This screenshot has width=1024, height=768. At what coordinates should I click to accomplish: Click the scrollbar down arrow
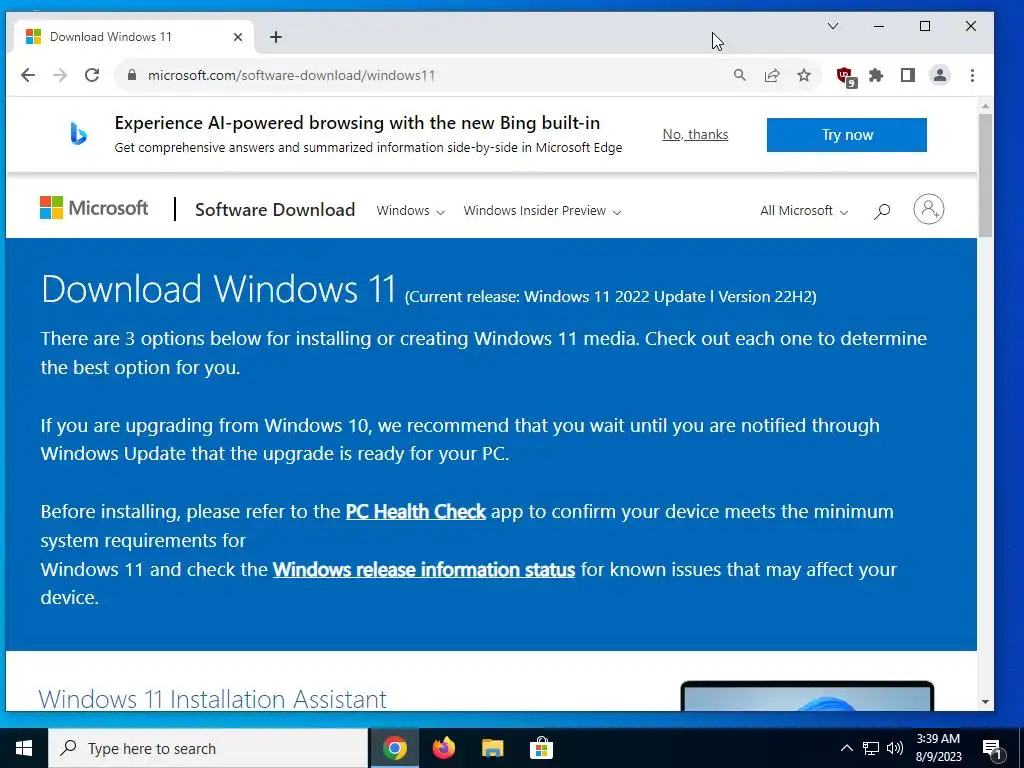click(x=985, y=702)
